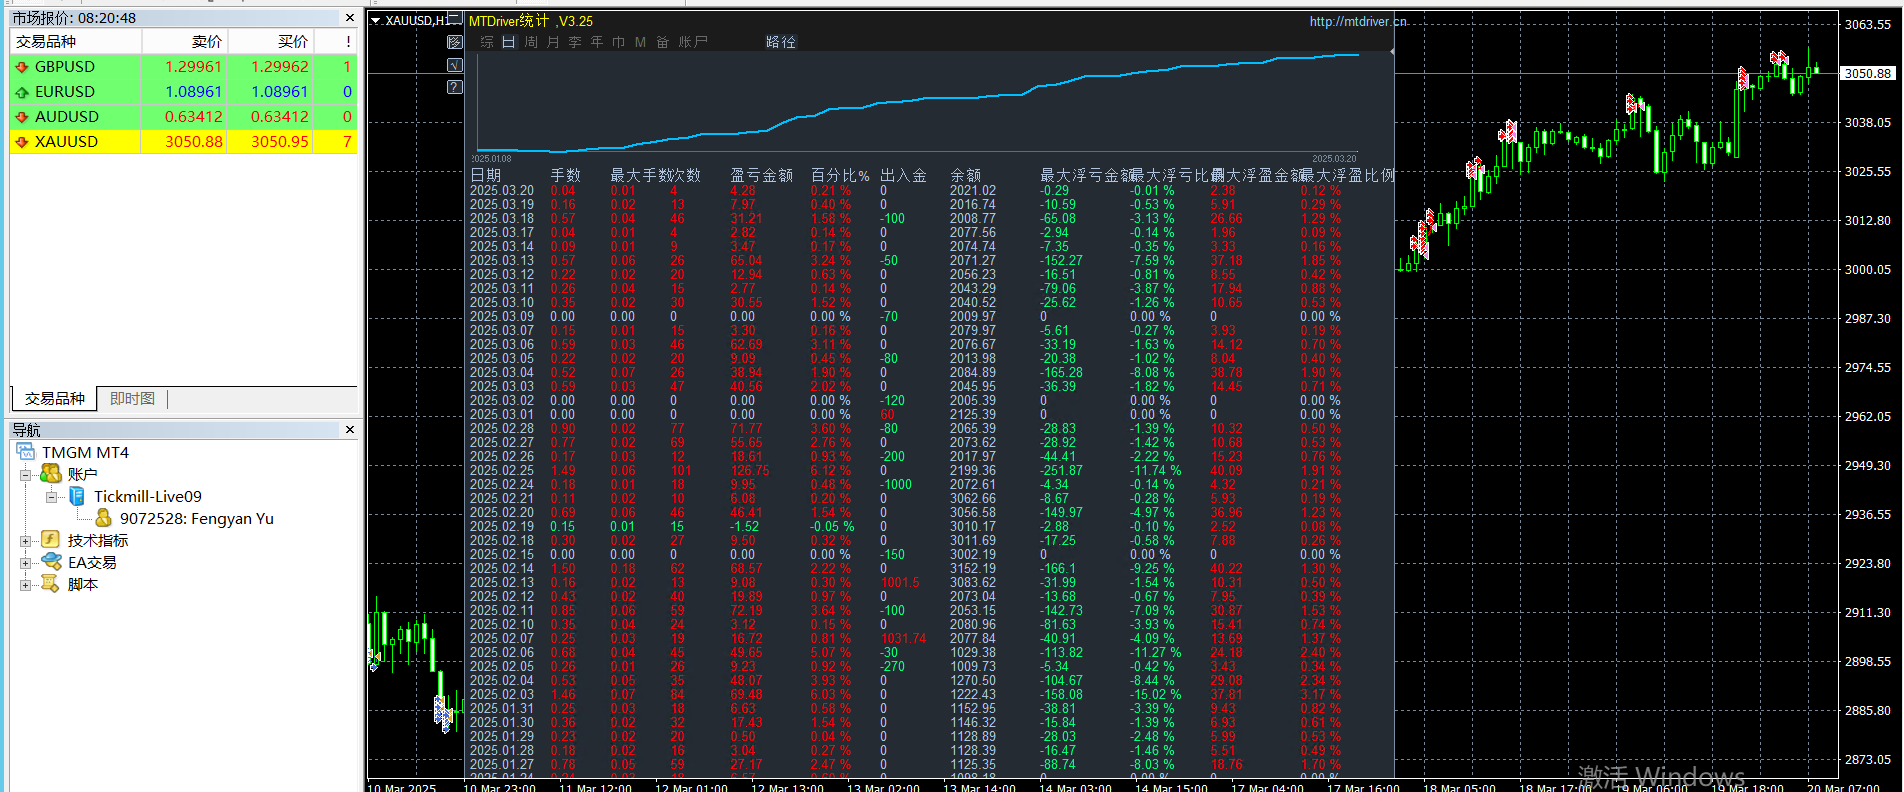Click the equity curve line chart
Viewport: 1904px width, 792px height.
coord(918,103)
